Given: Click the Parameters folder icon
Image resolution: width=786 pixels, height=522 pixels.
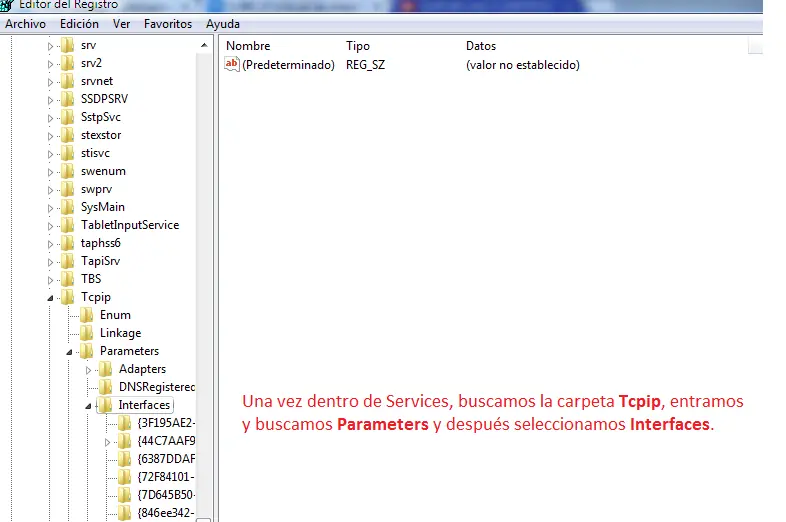Looking at the screenshot, I should pos(87,351).
